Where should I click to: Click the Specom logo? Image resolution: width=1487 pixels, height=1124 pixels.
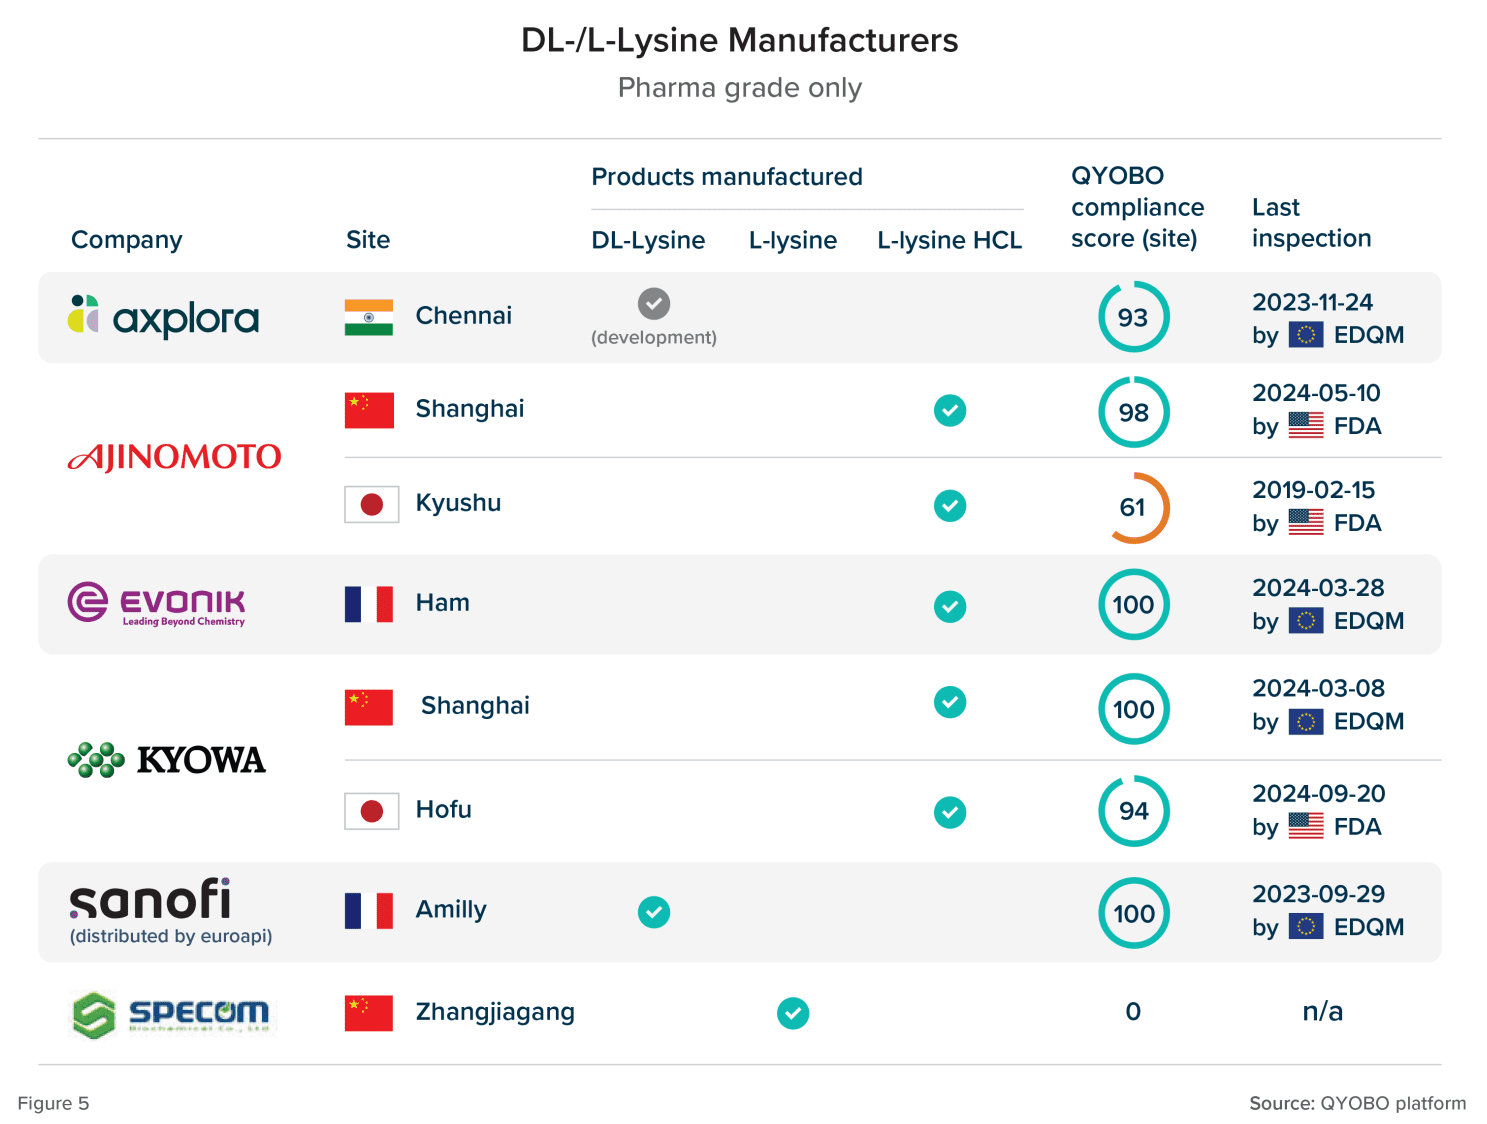tap(172, 1014)
